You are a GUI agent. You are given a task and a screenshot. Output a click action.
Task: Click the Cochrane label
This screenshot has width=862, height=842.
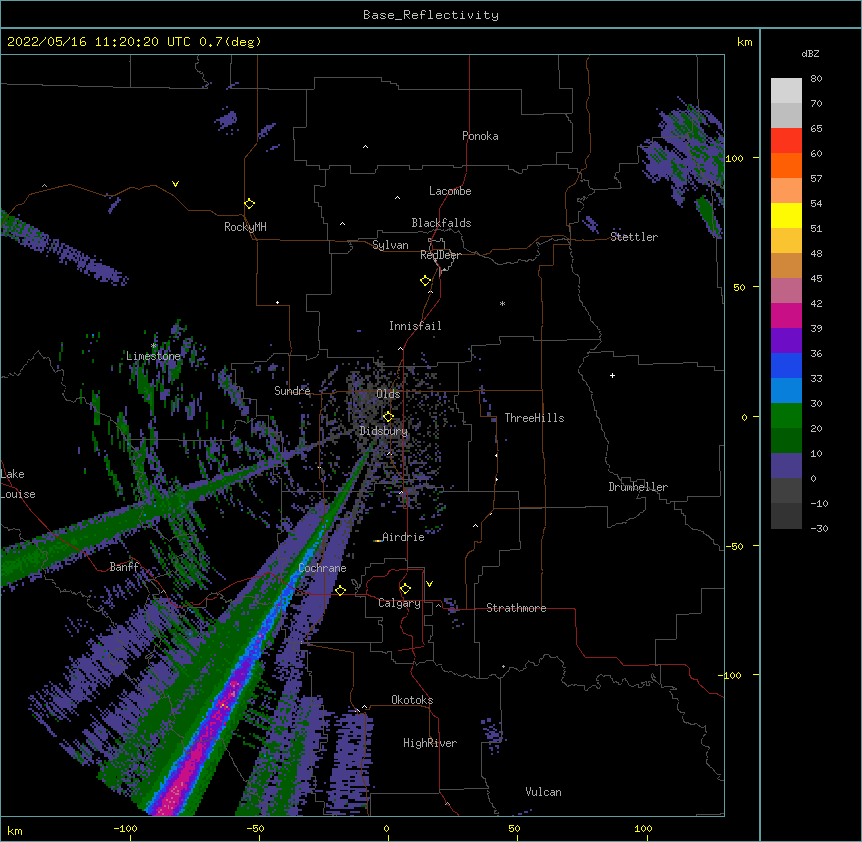pyautogui.click(x=322, y=568)
